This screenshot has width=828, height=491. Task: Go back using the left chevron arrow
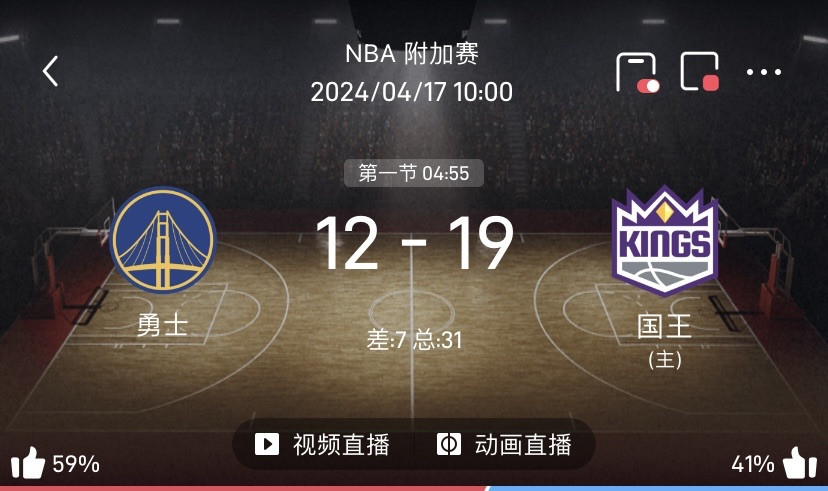pyautogui.click(x=51, y=71)
